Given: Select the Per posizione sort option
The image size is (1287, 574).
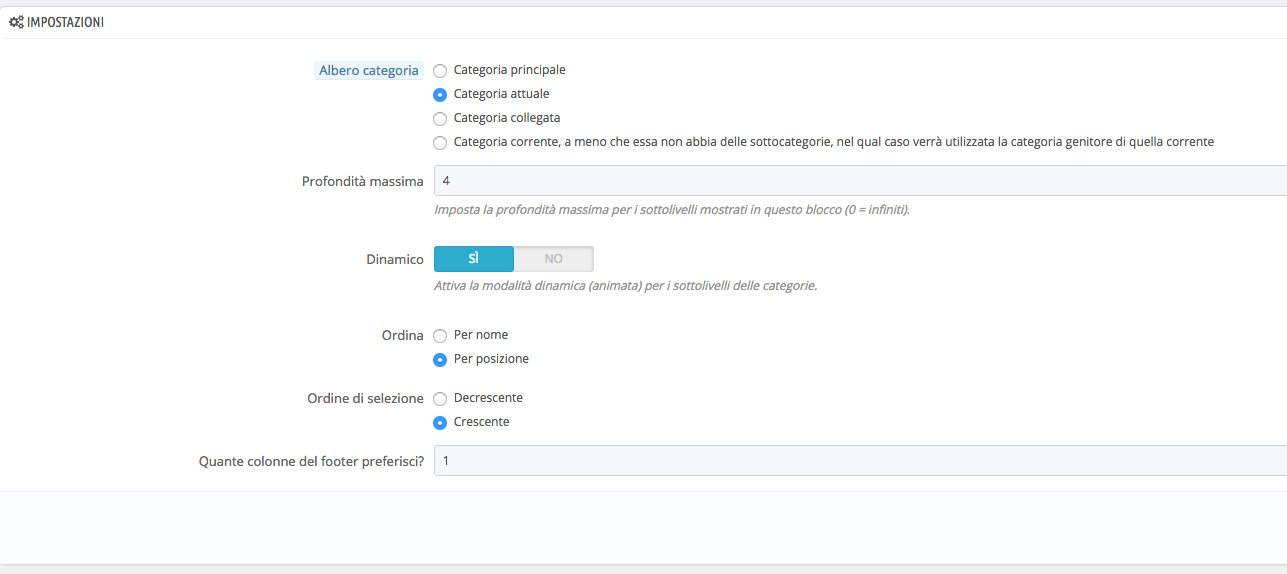Looking at the screenshot, I should tap(440, 360).
